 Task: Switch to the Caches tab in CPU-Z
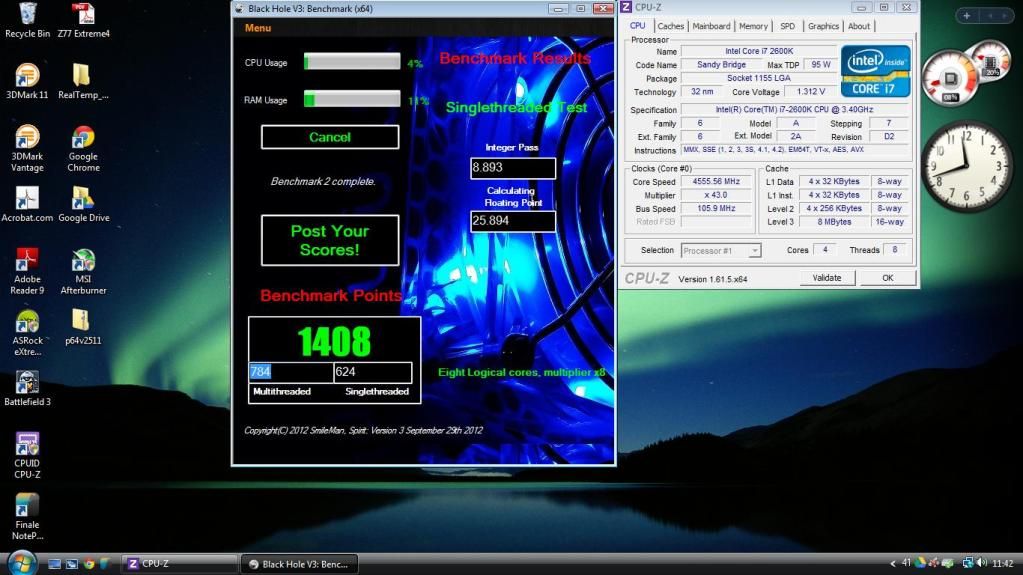coord(671,26)
